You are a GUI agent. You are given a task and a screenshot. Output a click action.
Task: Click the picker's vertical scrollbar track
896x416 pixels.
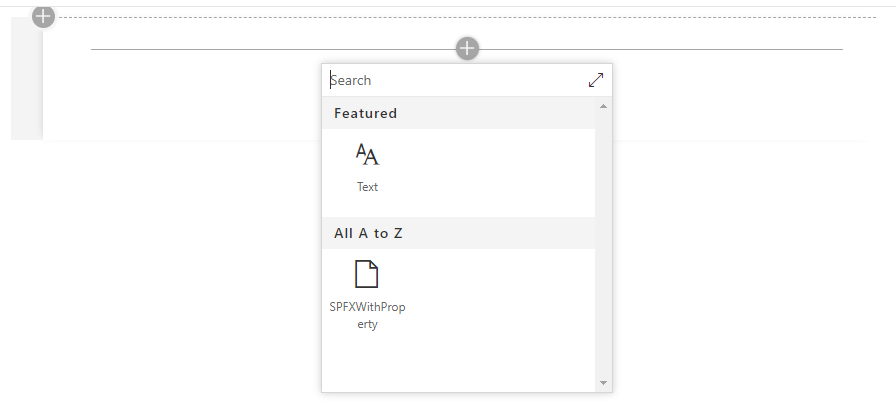pyautogui.click(x=603, y=245)
